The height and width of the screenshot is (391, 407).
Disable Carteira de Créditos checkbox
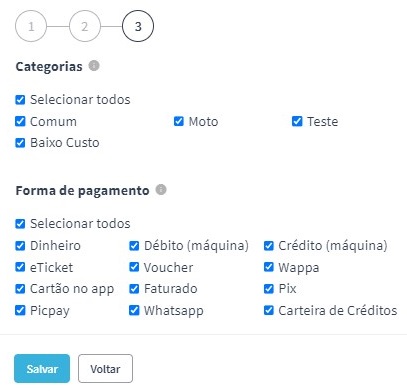(269, 310)
